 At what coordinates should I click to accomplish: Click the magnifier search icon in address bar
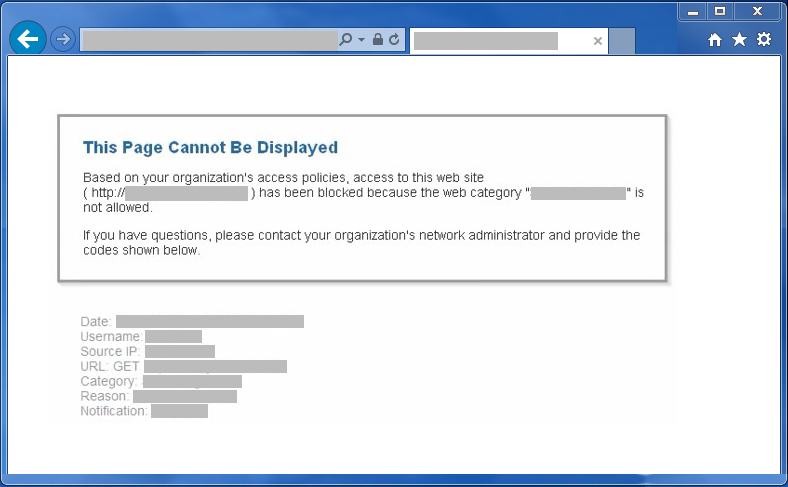(346, 40)
